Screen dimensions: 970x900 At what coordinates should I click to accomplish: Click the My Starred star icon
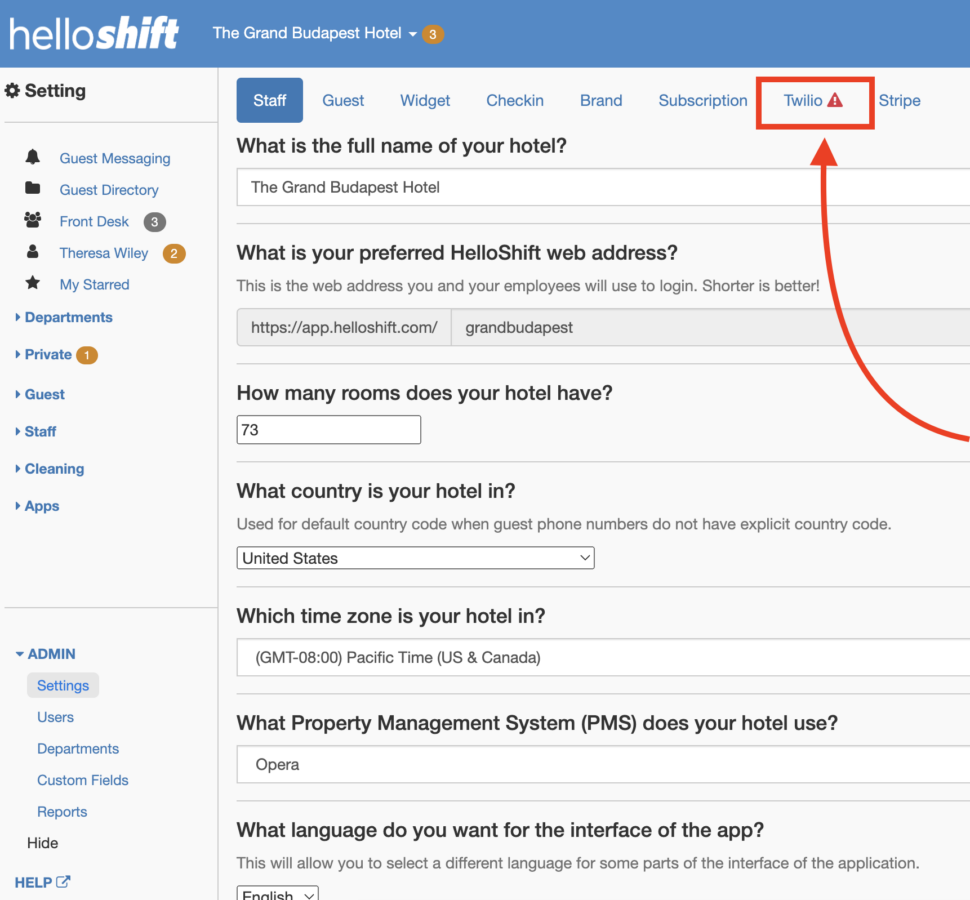[x=33, y=283]
